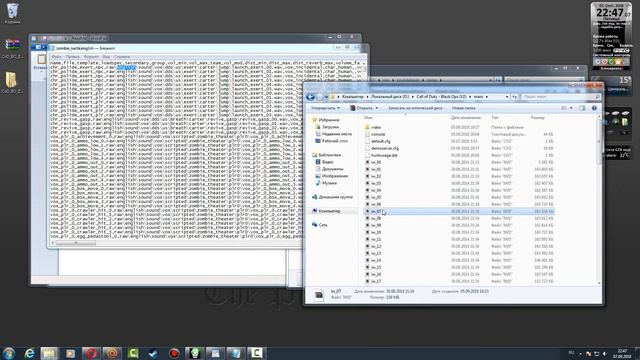Open the Файл menu in Notepad
Screen dimensions: 640x360
pyautogui.click(x=56, y=57)
